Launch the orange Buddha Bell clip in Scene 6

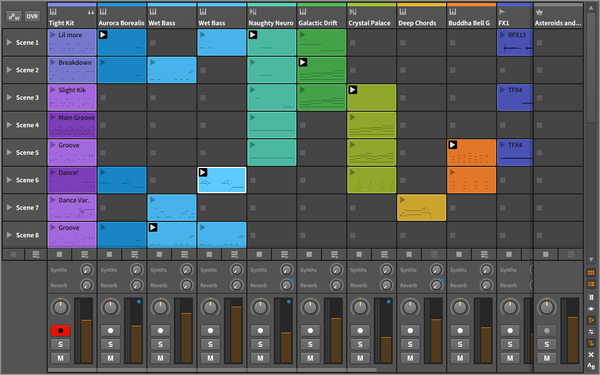[x=453, y=173]
